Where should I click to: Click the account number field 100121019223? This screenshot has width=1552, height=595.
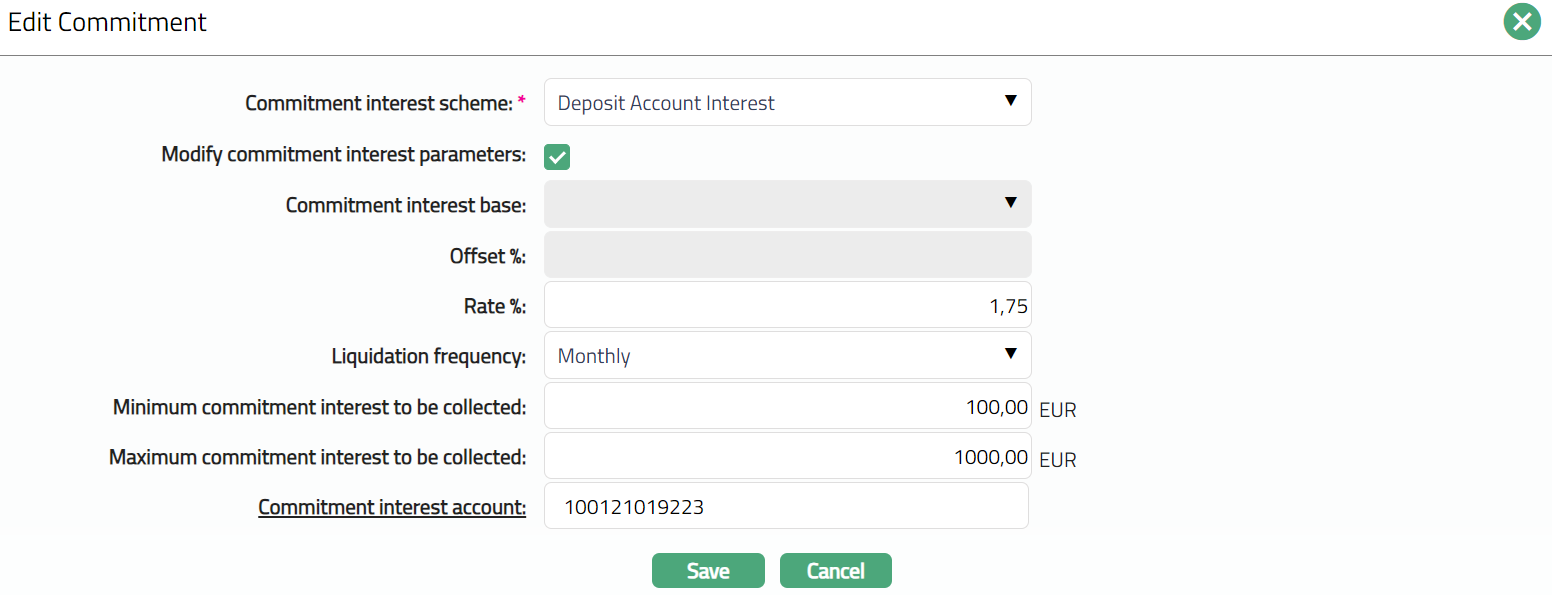point(787,507)
